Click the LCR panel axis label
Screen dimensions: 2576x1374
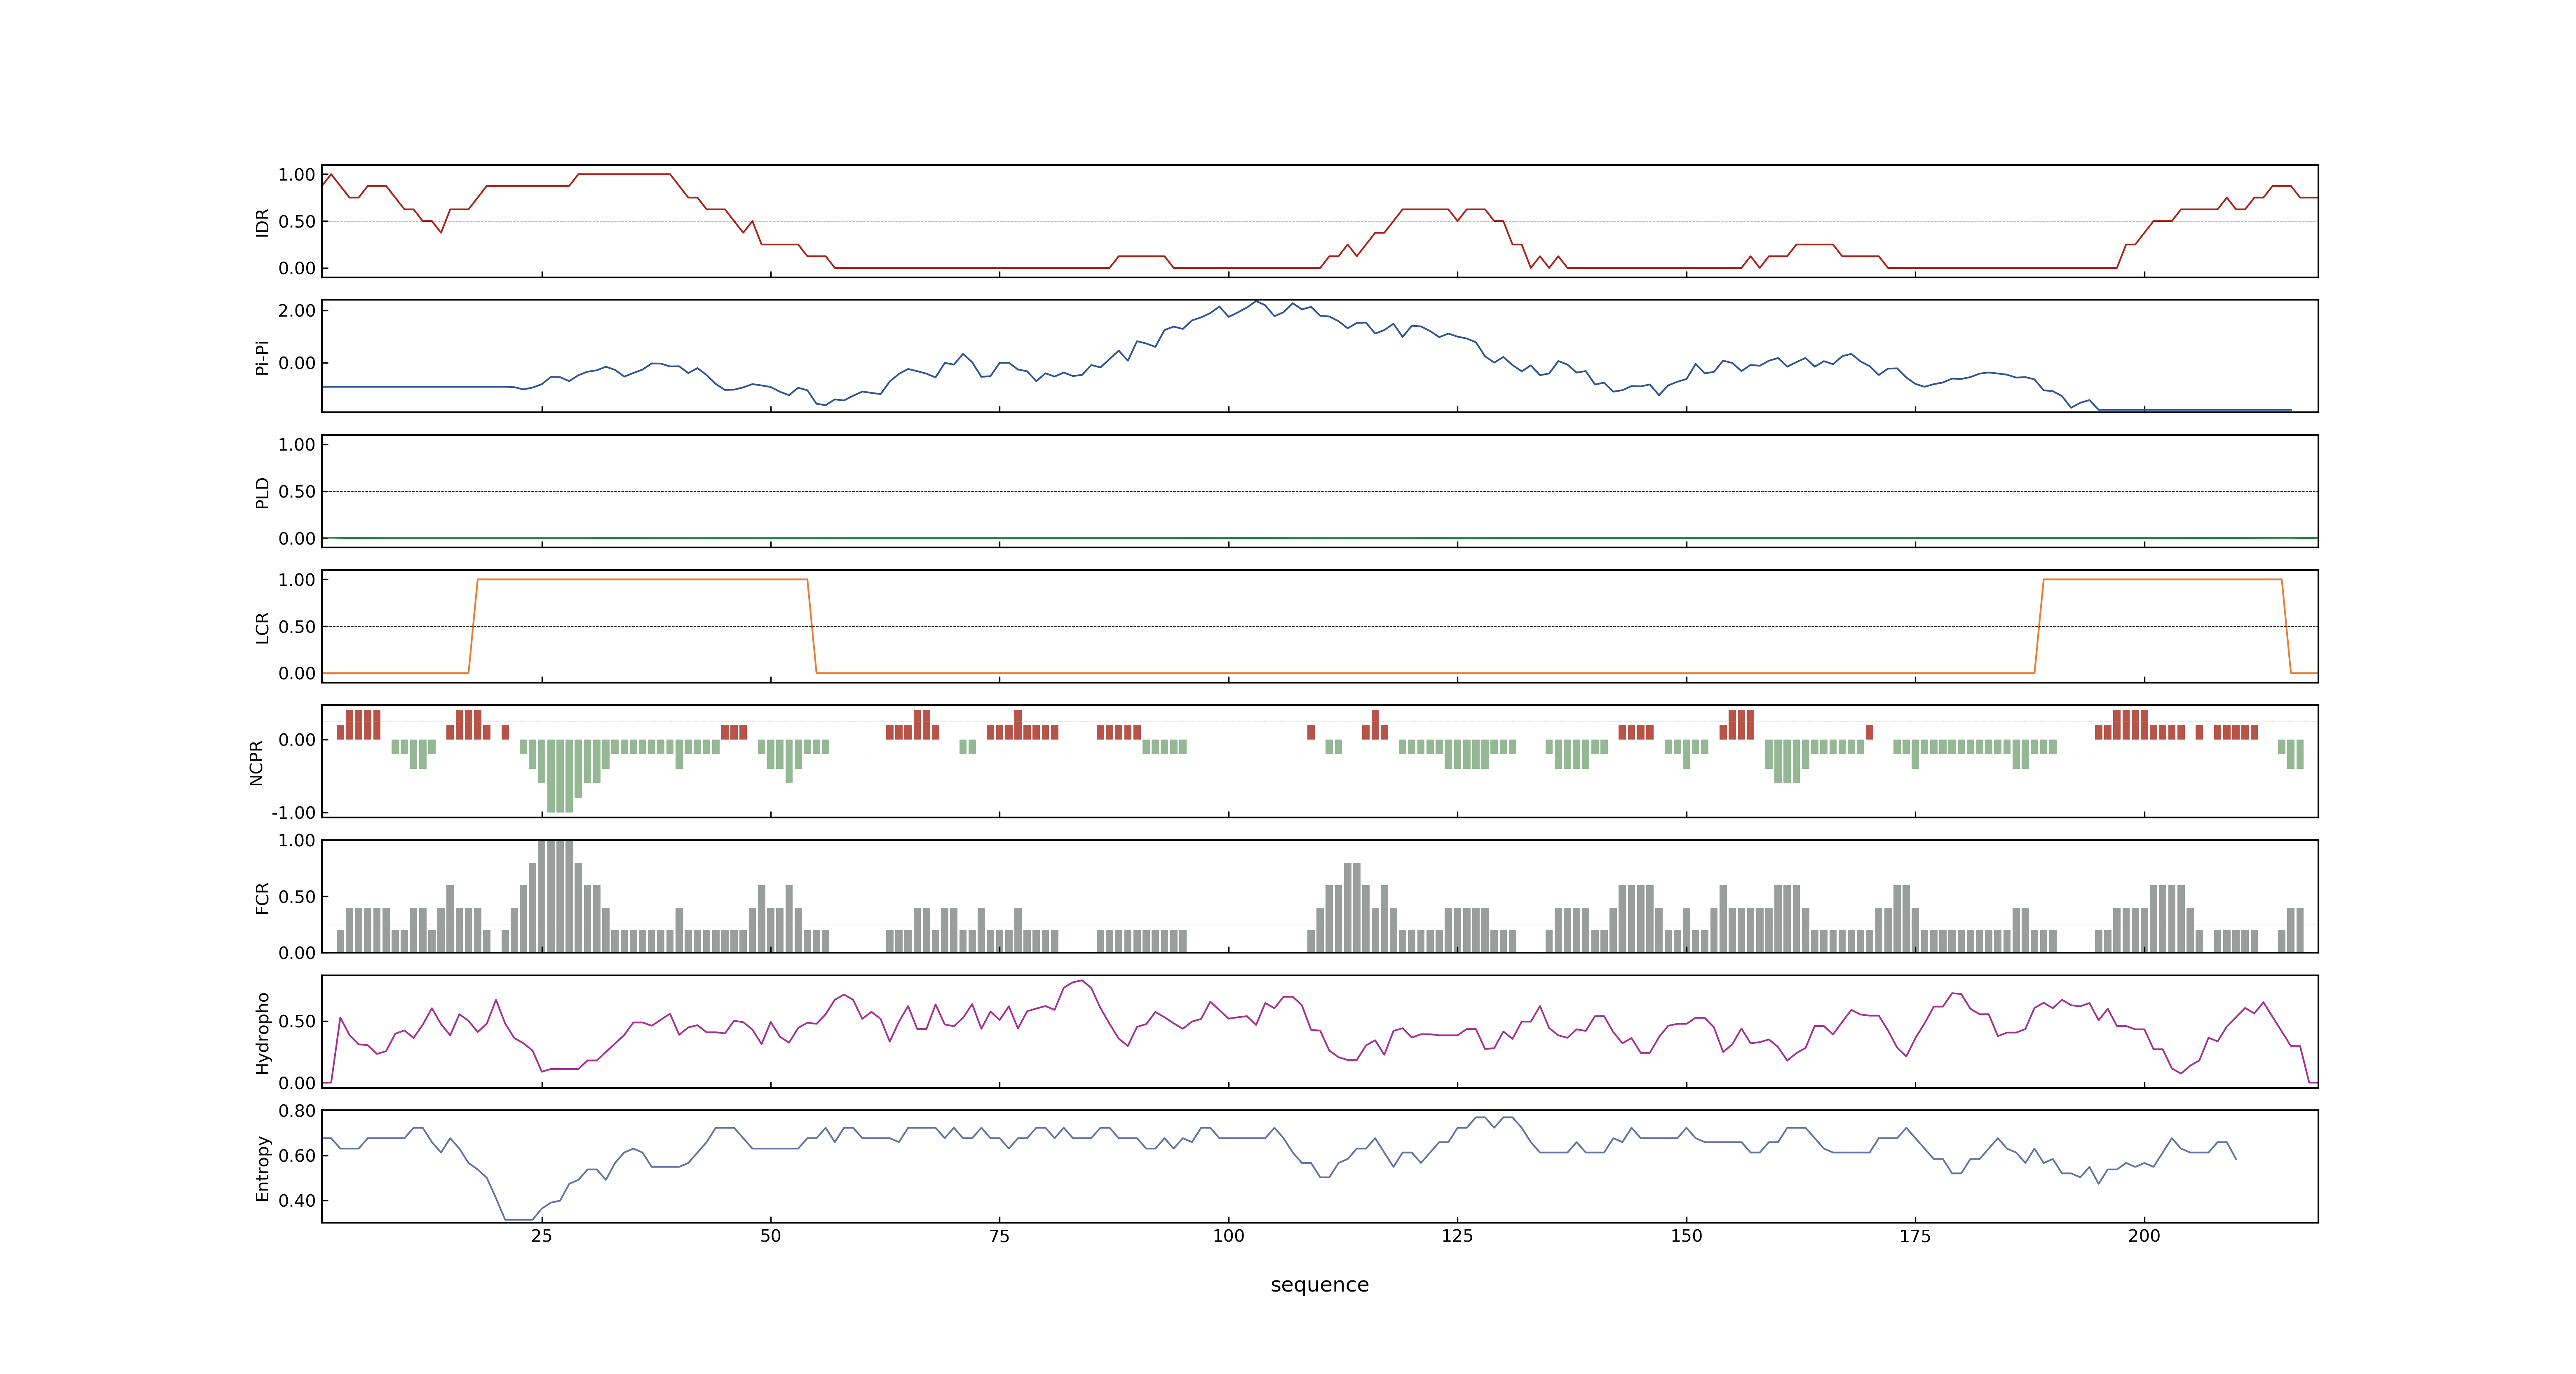pyautogui.click(x=262, y=627)
